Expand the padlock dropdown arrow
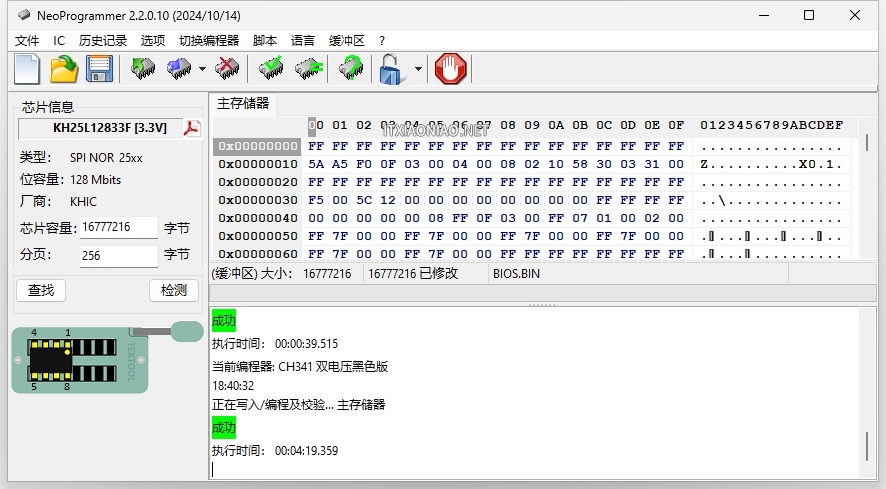886x489 pixels. (x=418, y=70)
